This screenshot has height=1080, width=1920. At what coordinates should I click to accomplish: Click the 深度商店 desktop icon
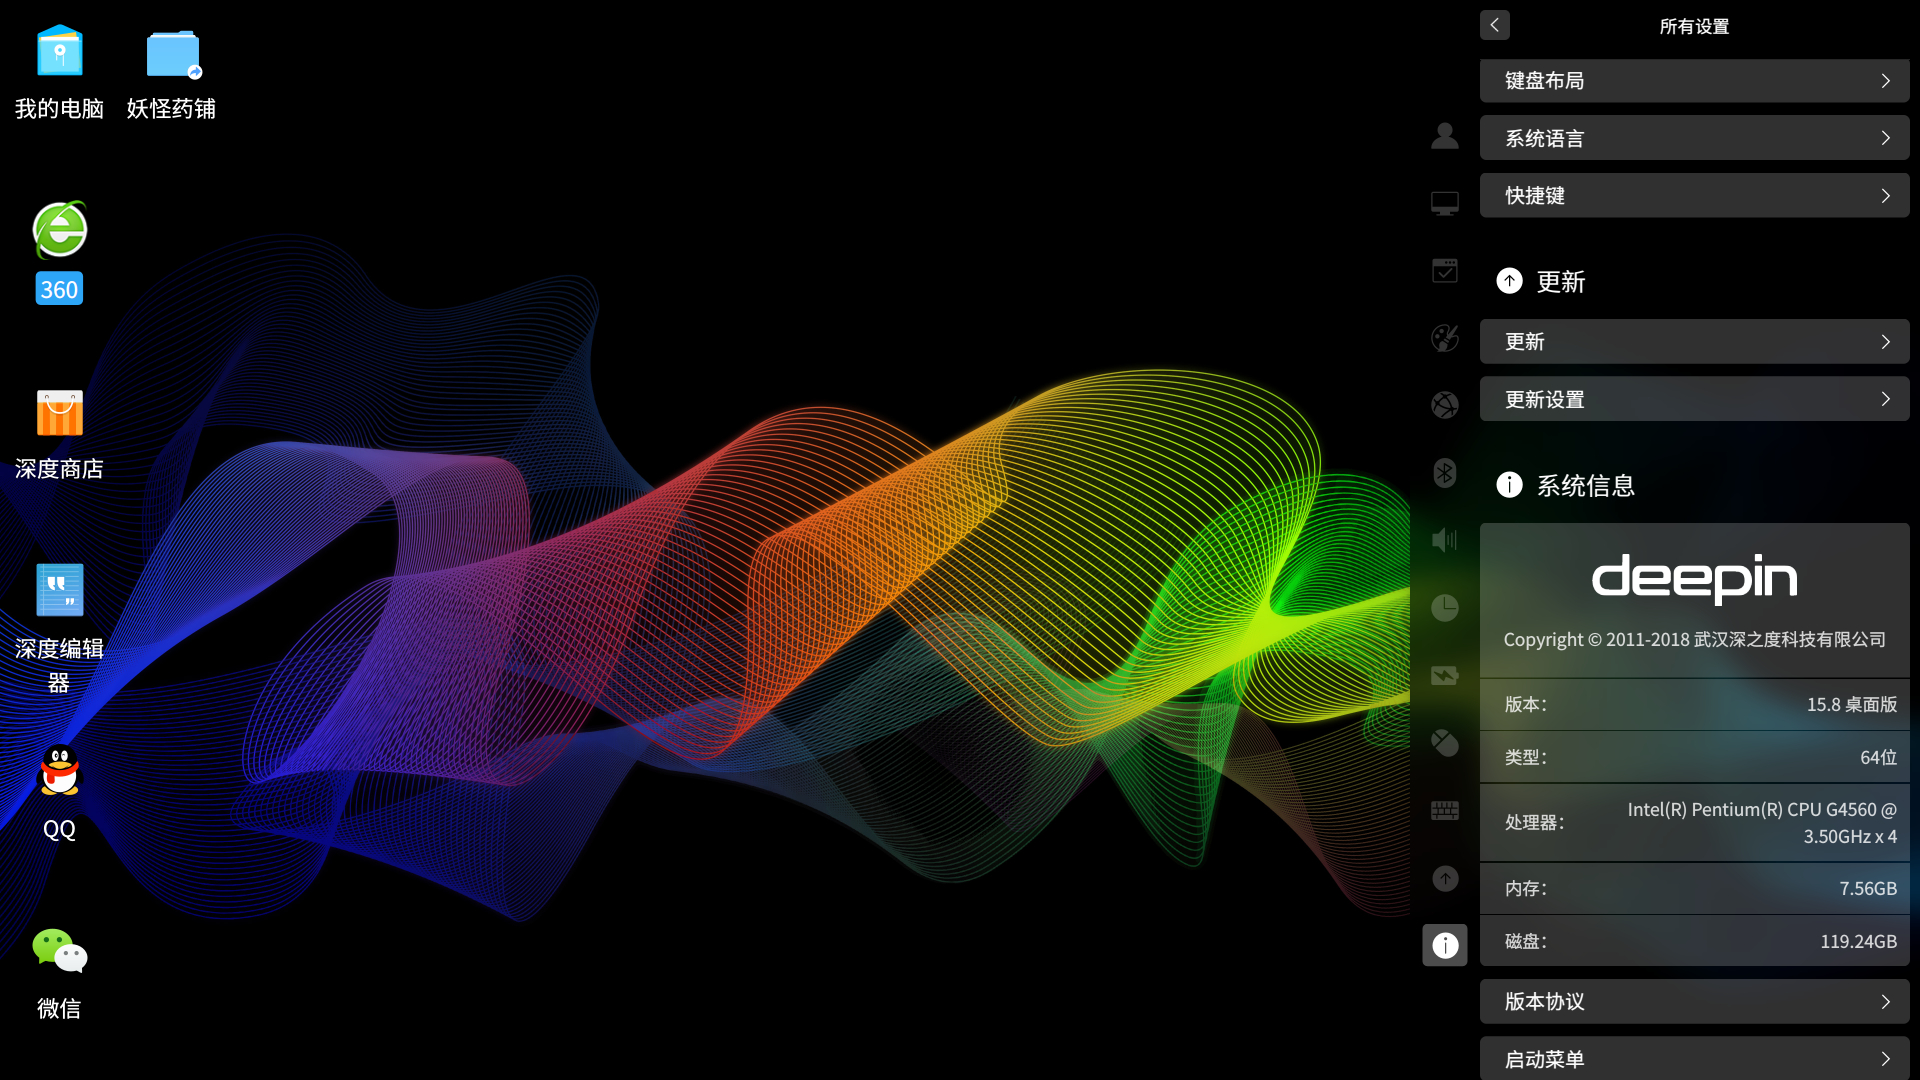pyautogui.click(x=59, y=414)
